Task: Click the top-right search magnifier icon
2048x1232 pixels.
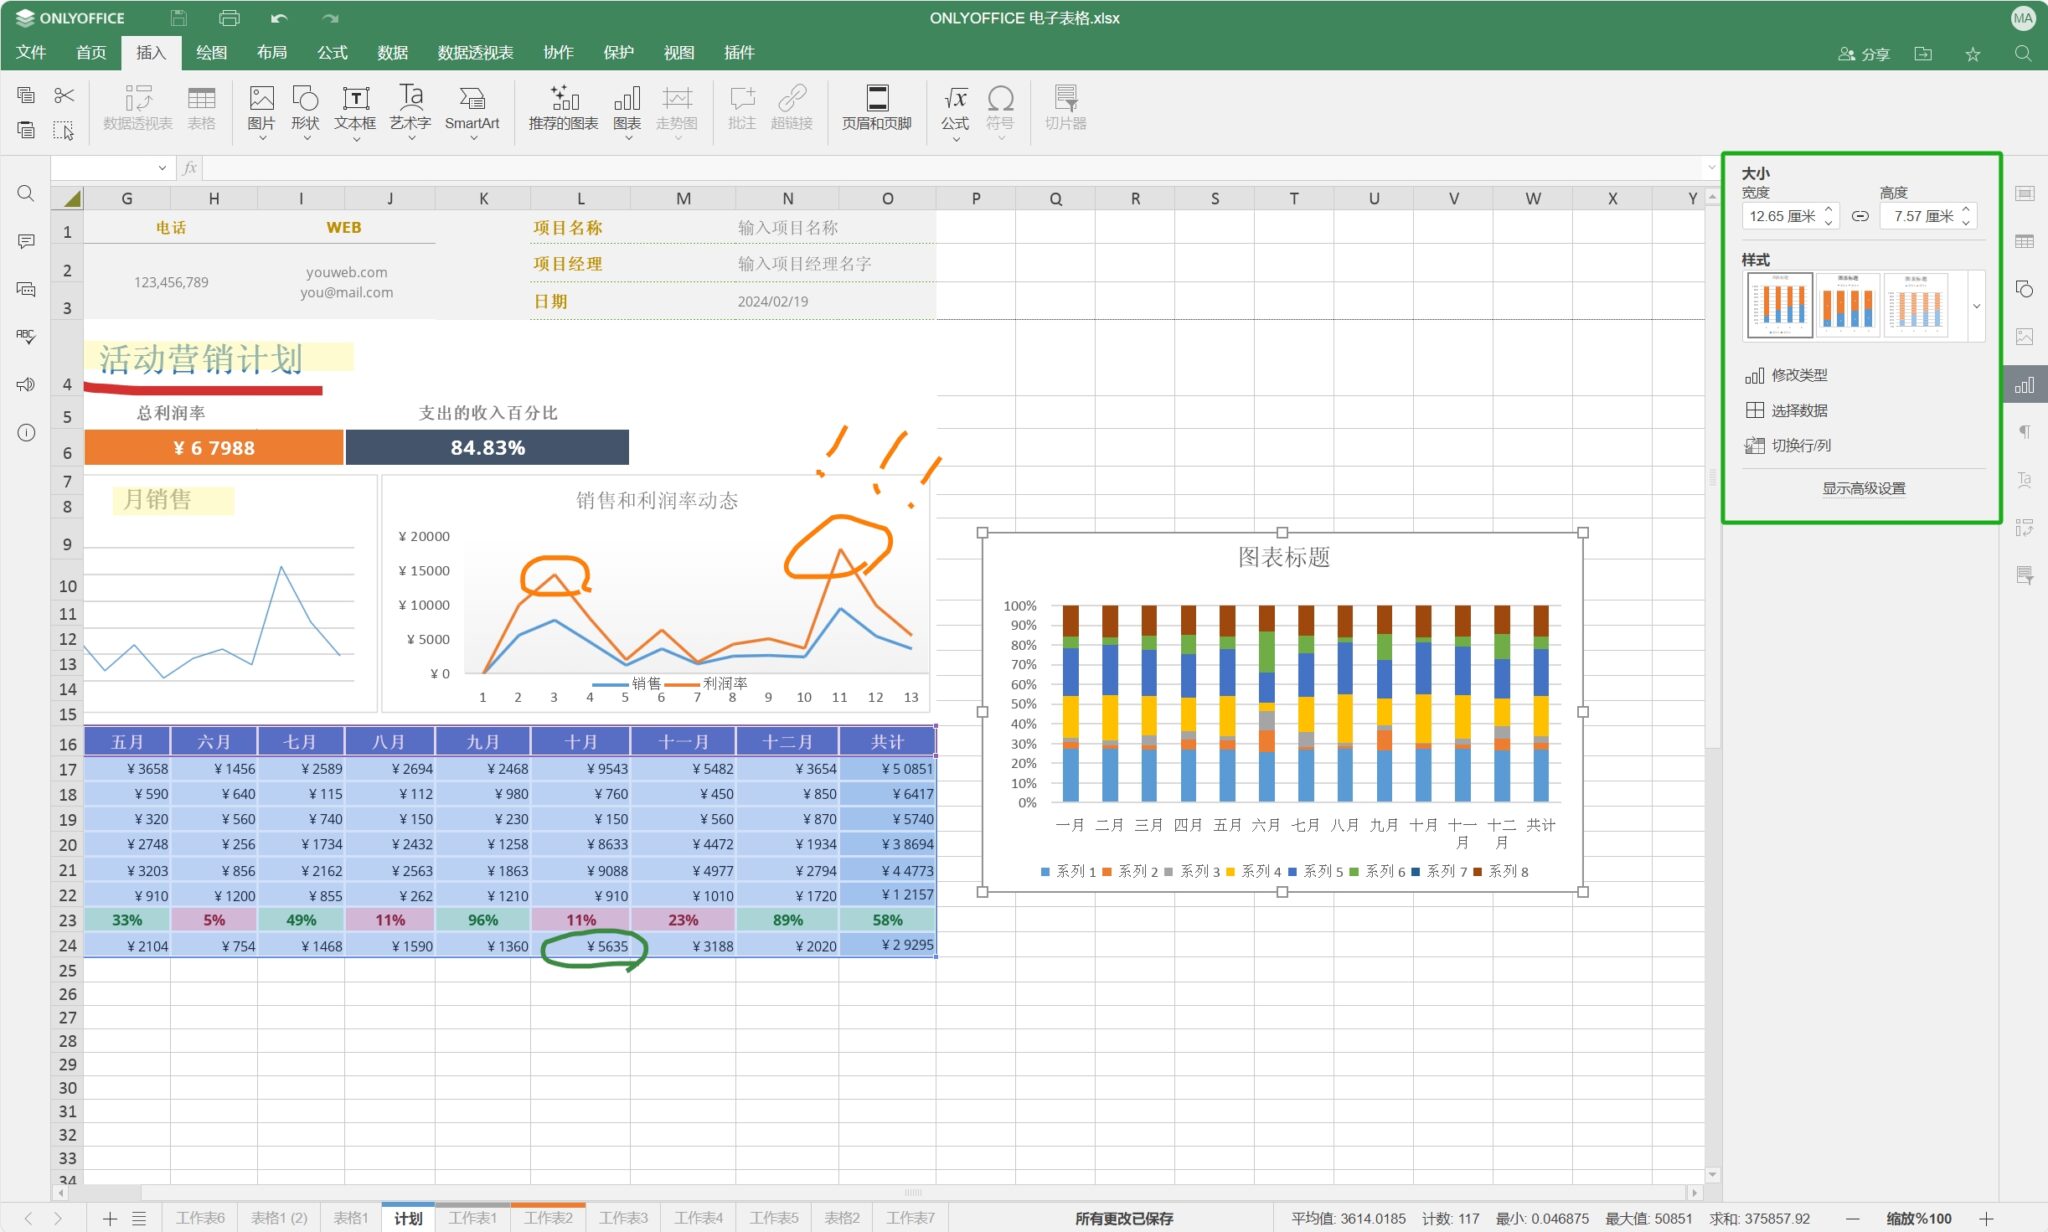Action: point(2023,54)
